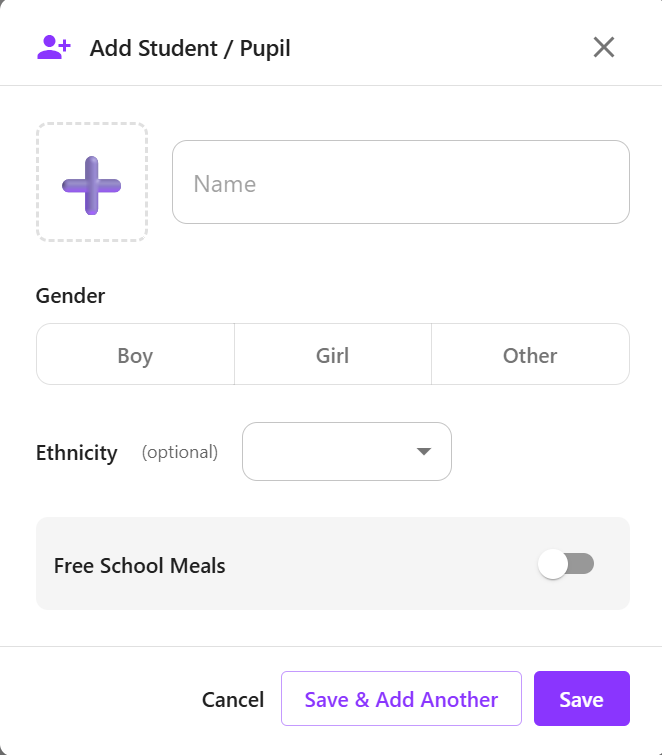Click the Ethnicity field label
Image resolution: width=662 pixels, height=755 pixels.
click(x=77, y=452)
